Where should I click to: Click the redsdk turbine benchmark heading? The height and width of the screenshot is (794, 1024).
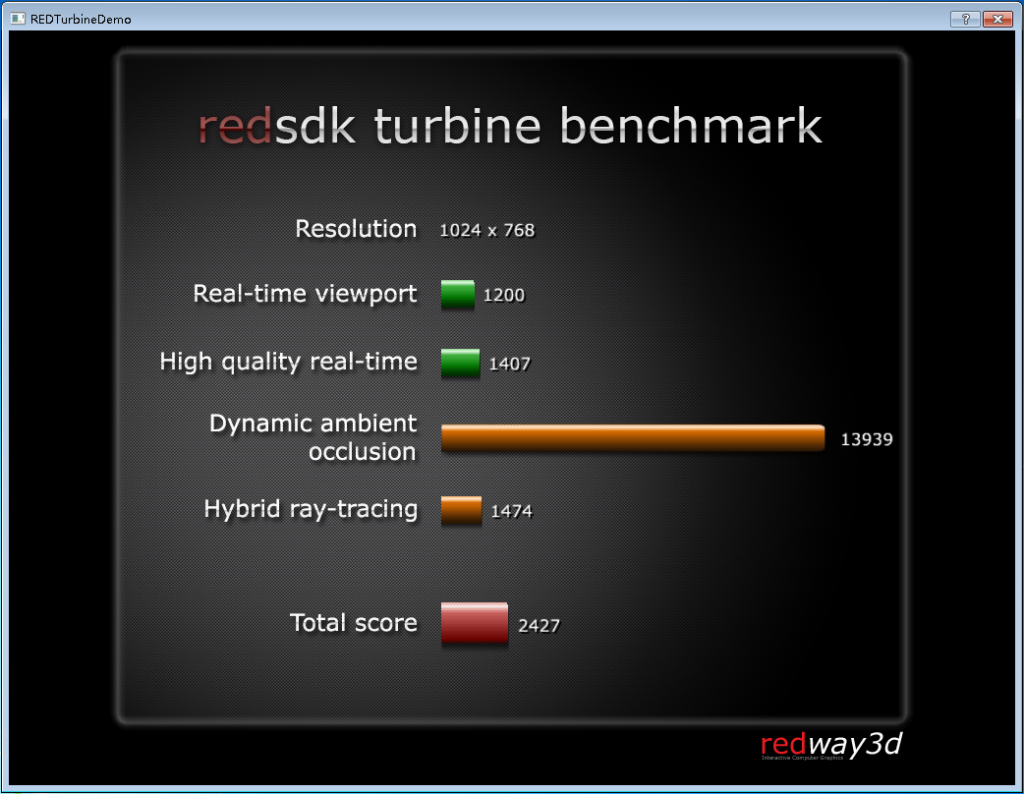pyautogui.click(x=510, y=127)
